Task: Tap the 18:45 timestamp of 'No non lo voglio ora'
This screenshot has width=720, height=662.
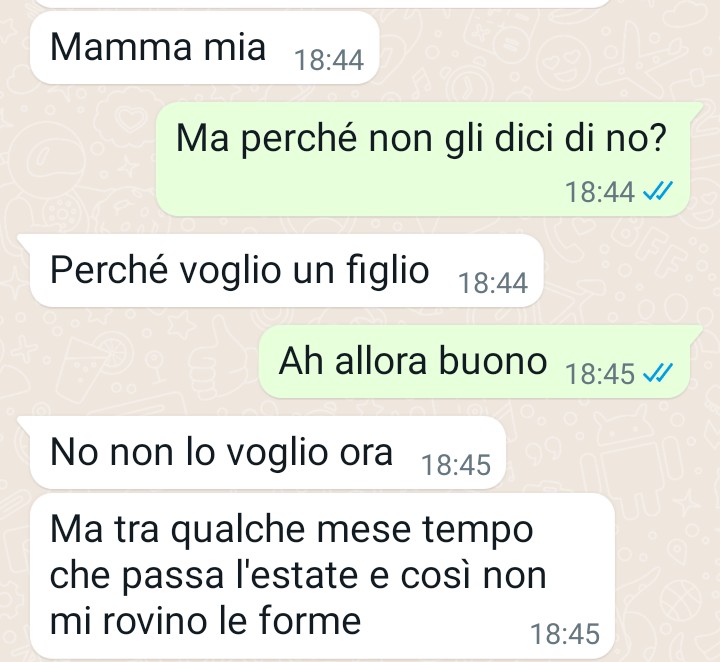Action: [456, 465]
